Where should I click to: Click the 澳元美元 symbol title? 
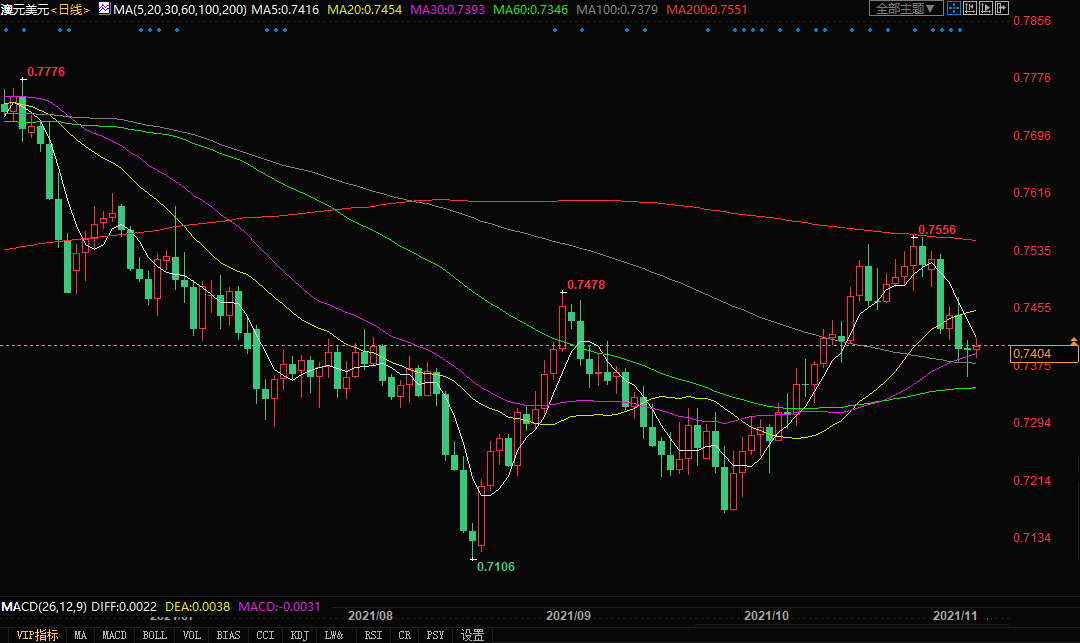click(x=24, y=9)
